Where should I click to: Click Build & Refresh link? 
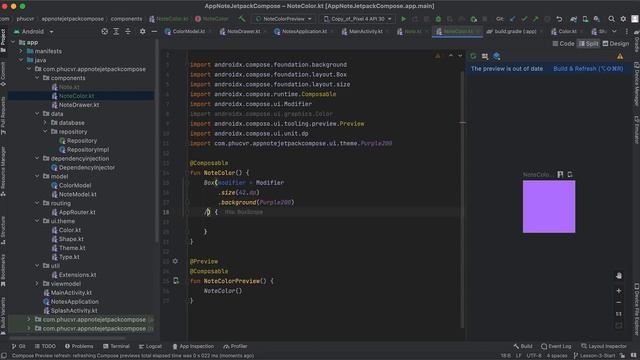588,69
